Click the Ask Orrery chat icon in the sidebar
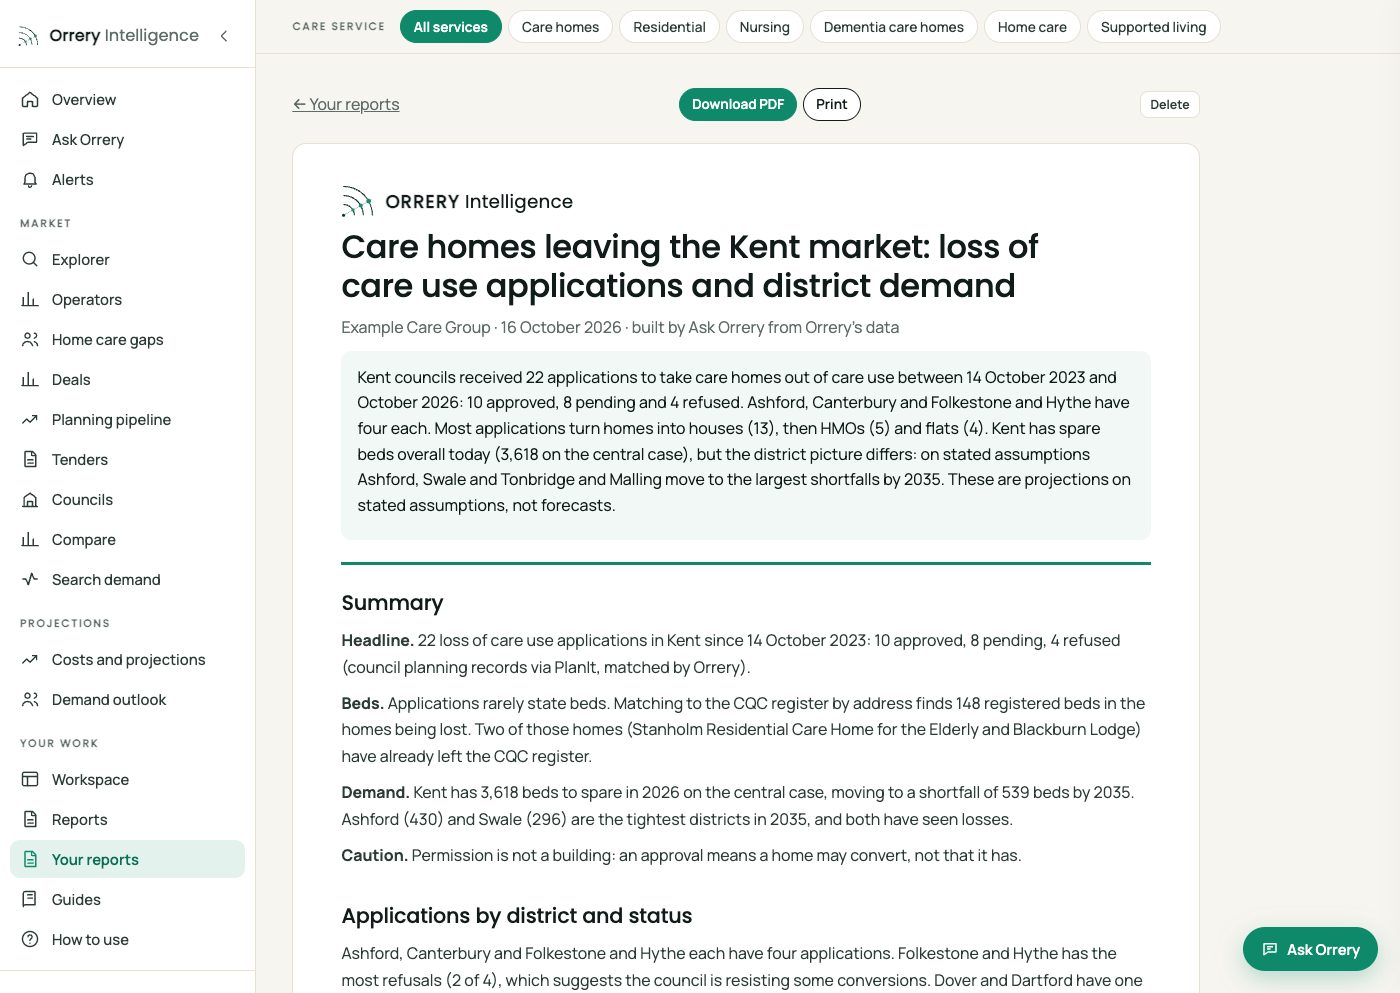This screenshot has width=1400, height=993. [x=30, y=140]
